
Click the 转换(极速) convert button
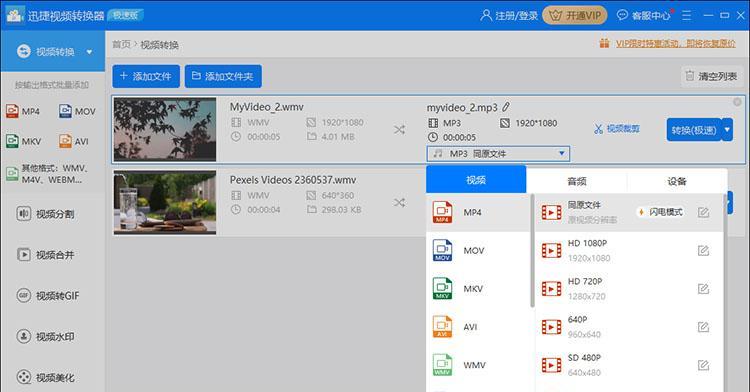pos(694,130)
